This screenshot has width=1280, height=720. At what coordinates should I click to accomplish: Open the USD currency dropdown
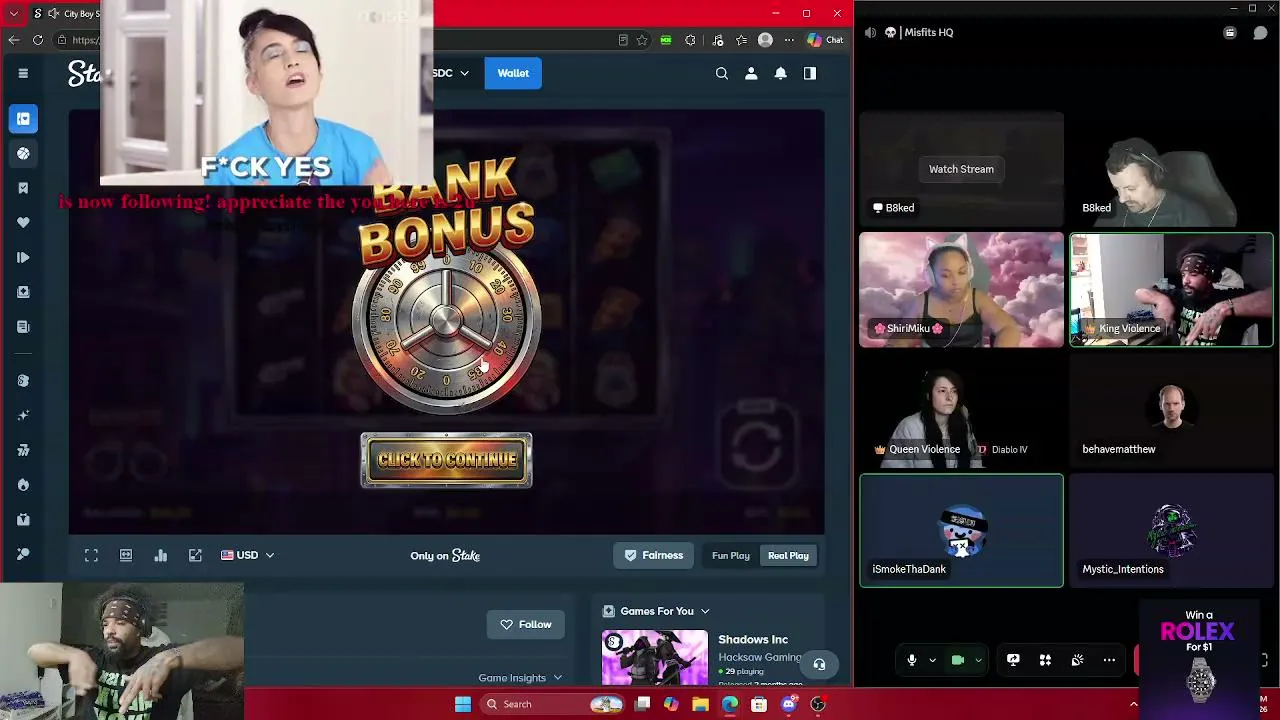[247, 555]
